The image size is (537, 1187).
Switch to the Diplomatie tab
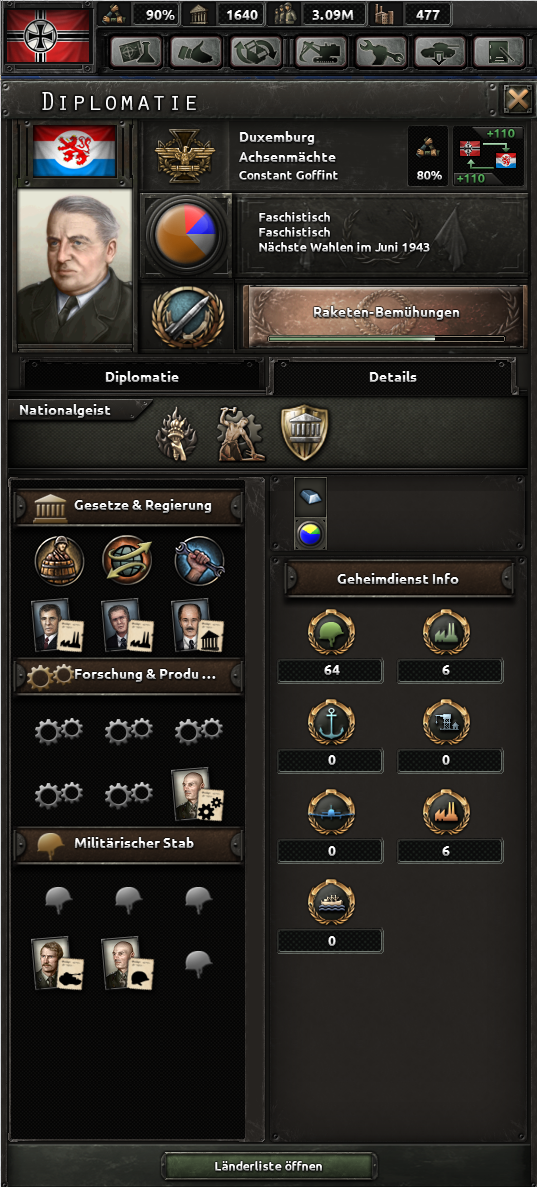142,377
